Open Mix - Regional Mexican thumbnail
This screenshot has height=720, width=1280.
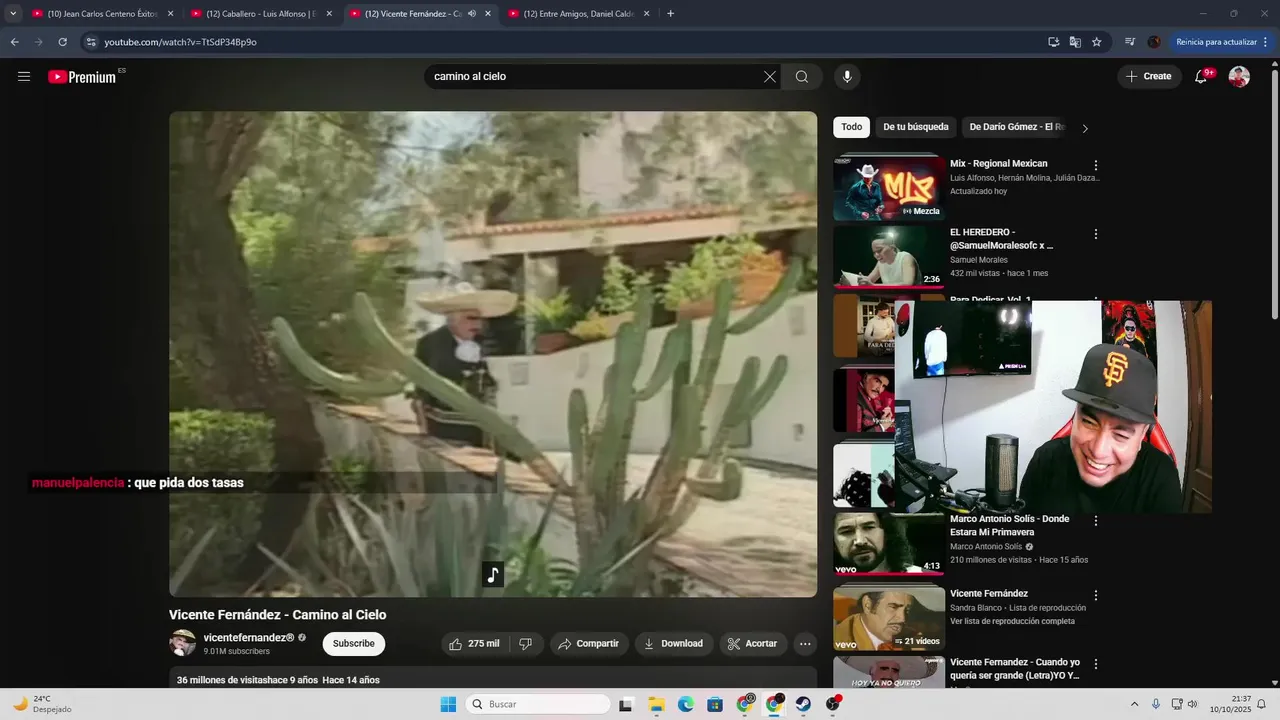click(x=889, y=189)
